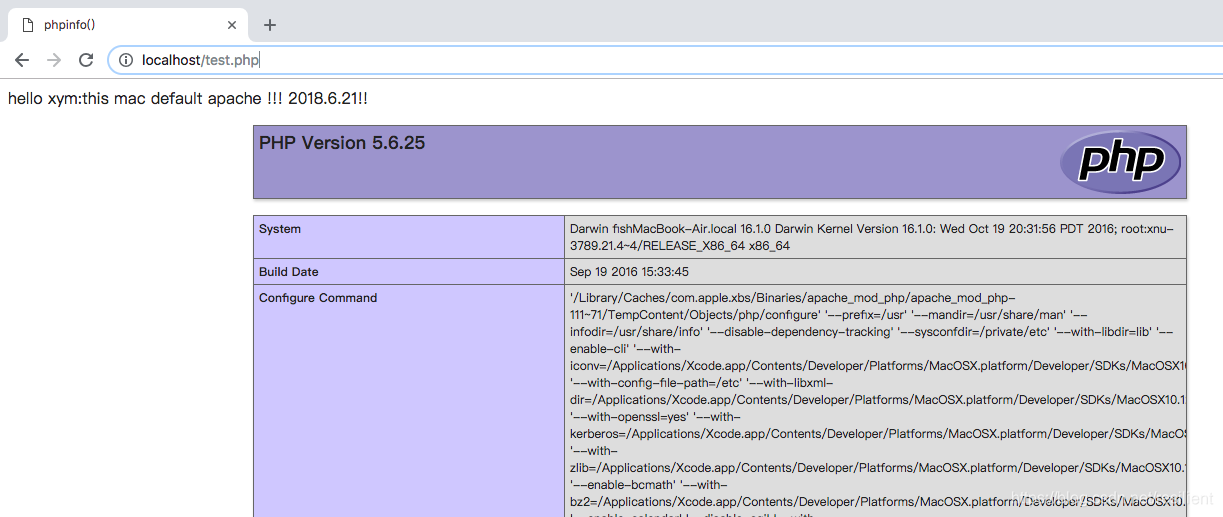Open a new tab with plus button
This screenshot has width=1223, height=517.
pos(270,25)
